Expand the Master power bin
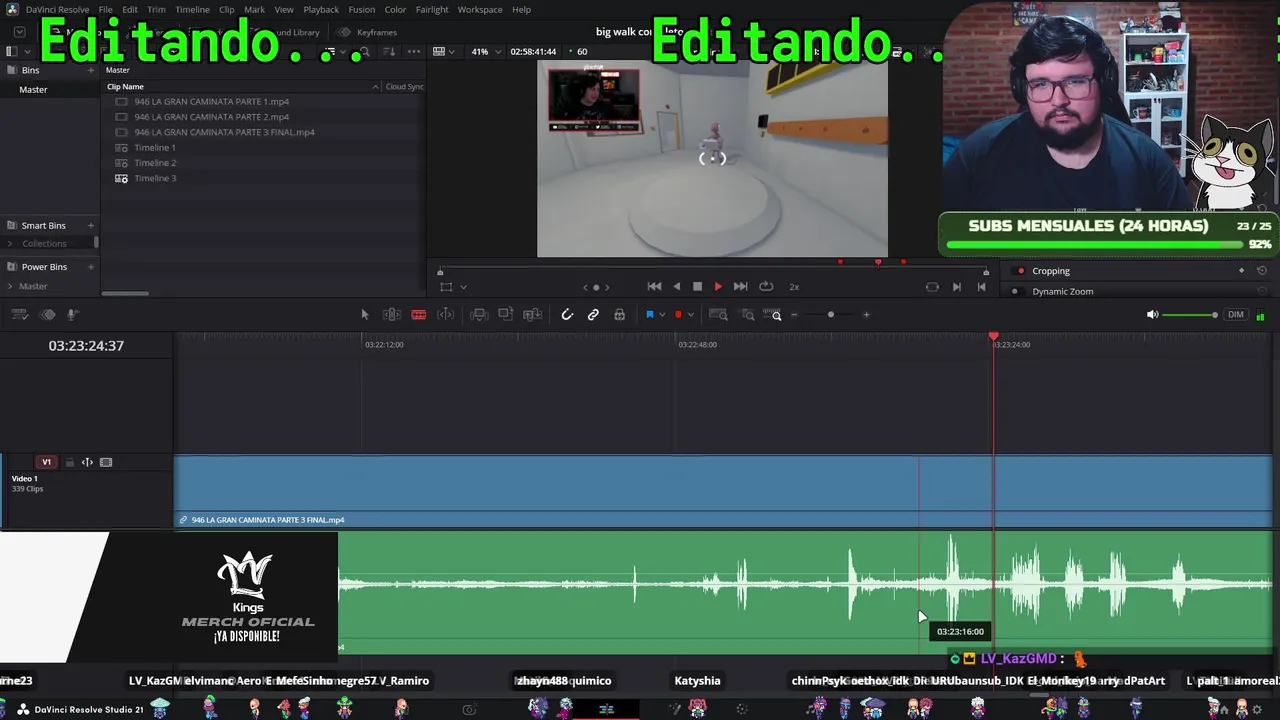The image size is (1280, 720). coord(10,287)
